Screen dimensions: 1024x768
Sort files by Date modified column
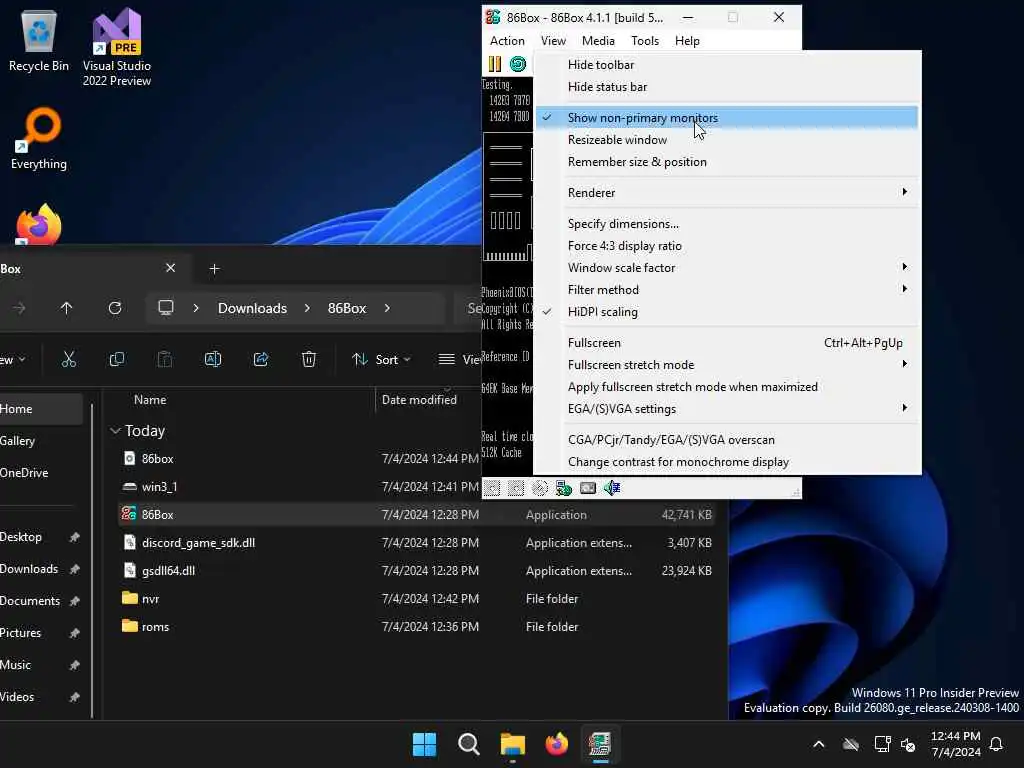[x=419, y=400]
